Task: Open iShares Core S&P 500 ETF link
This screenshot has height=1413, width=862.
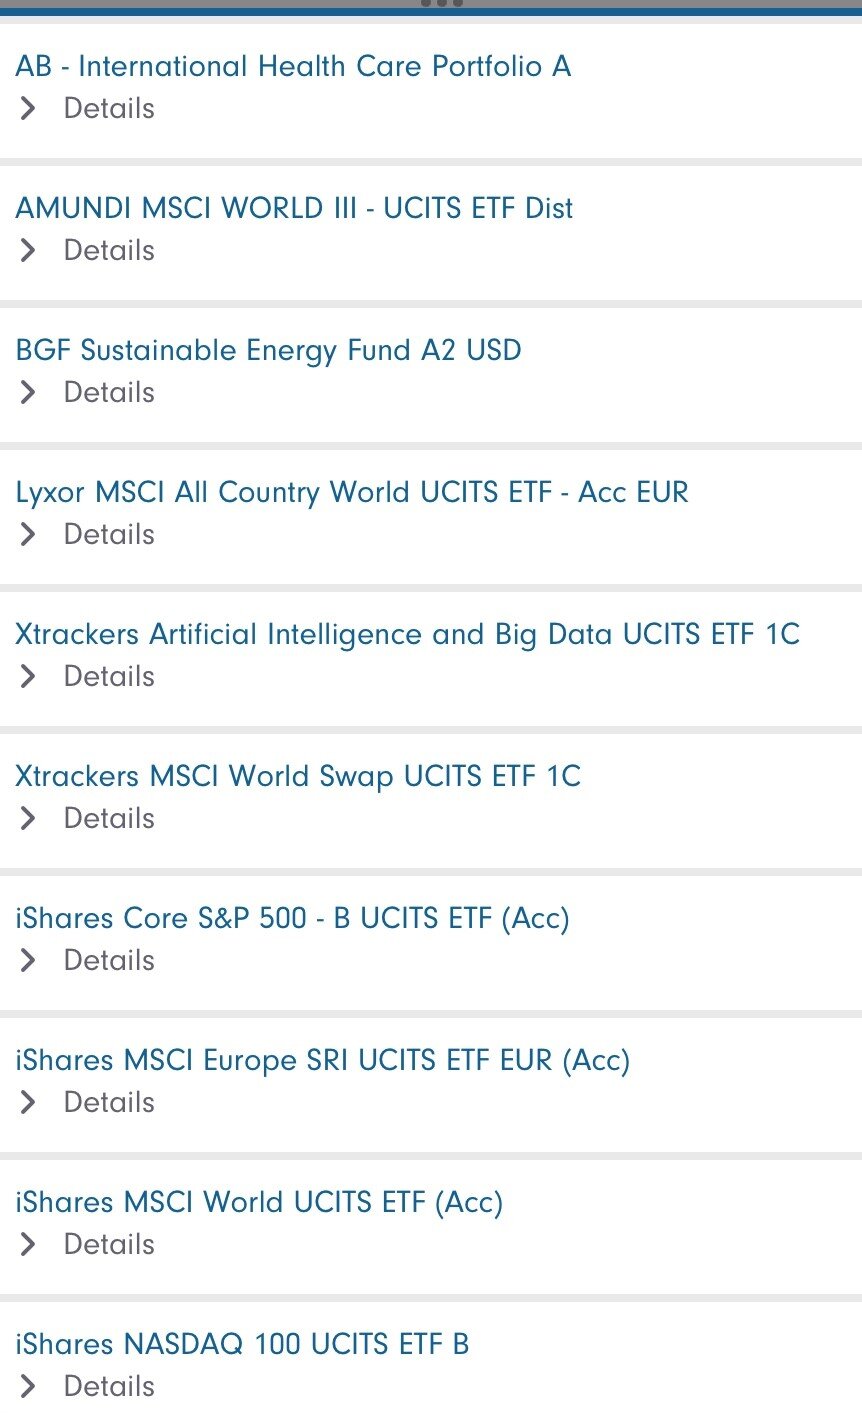Action: (292, 919)
